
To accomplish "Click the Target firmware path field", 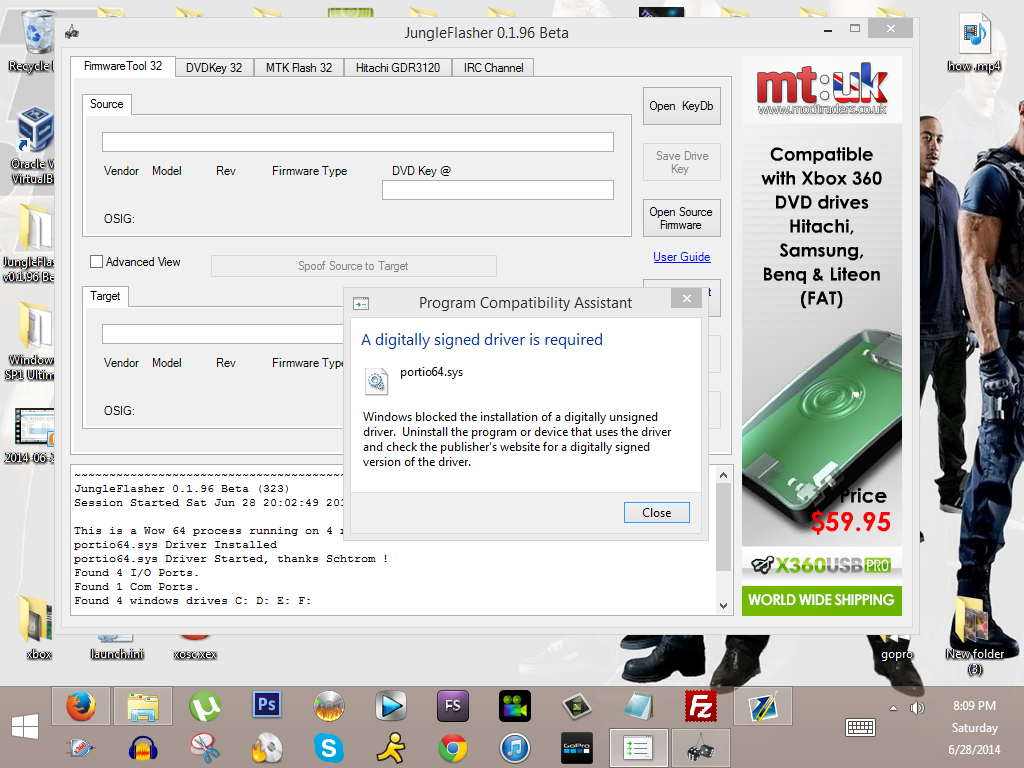I will [223, 334].
